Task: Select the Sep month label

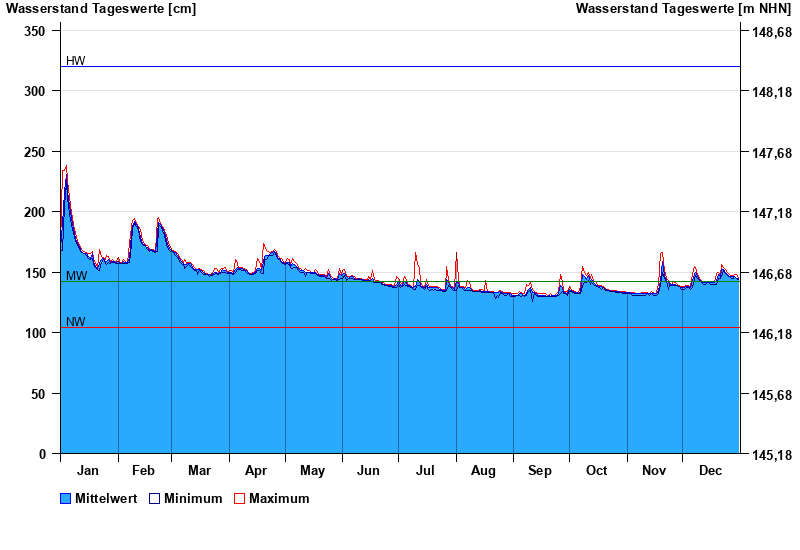Action: click(540, 471)
